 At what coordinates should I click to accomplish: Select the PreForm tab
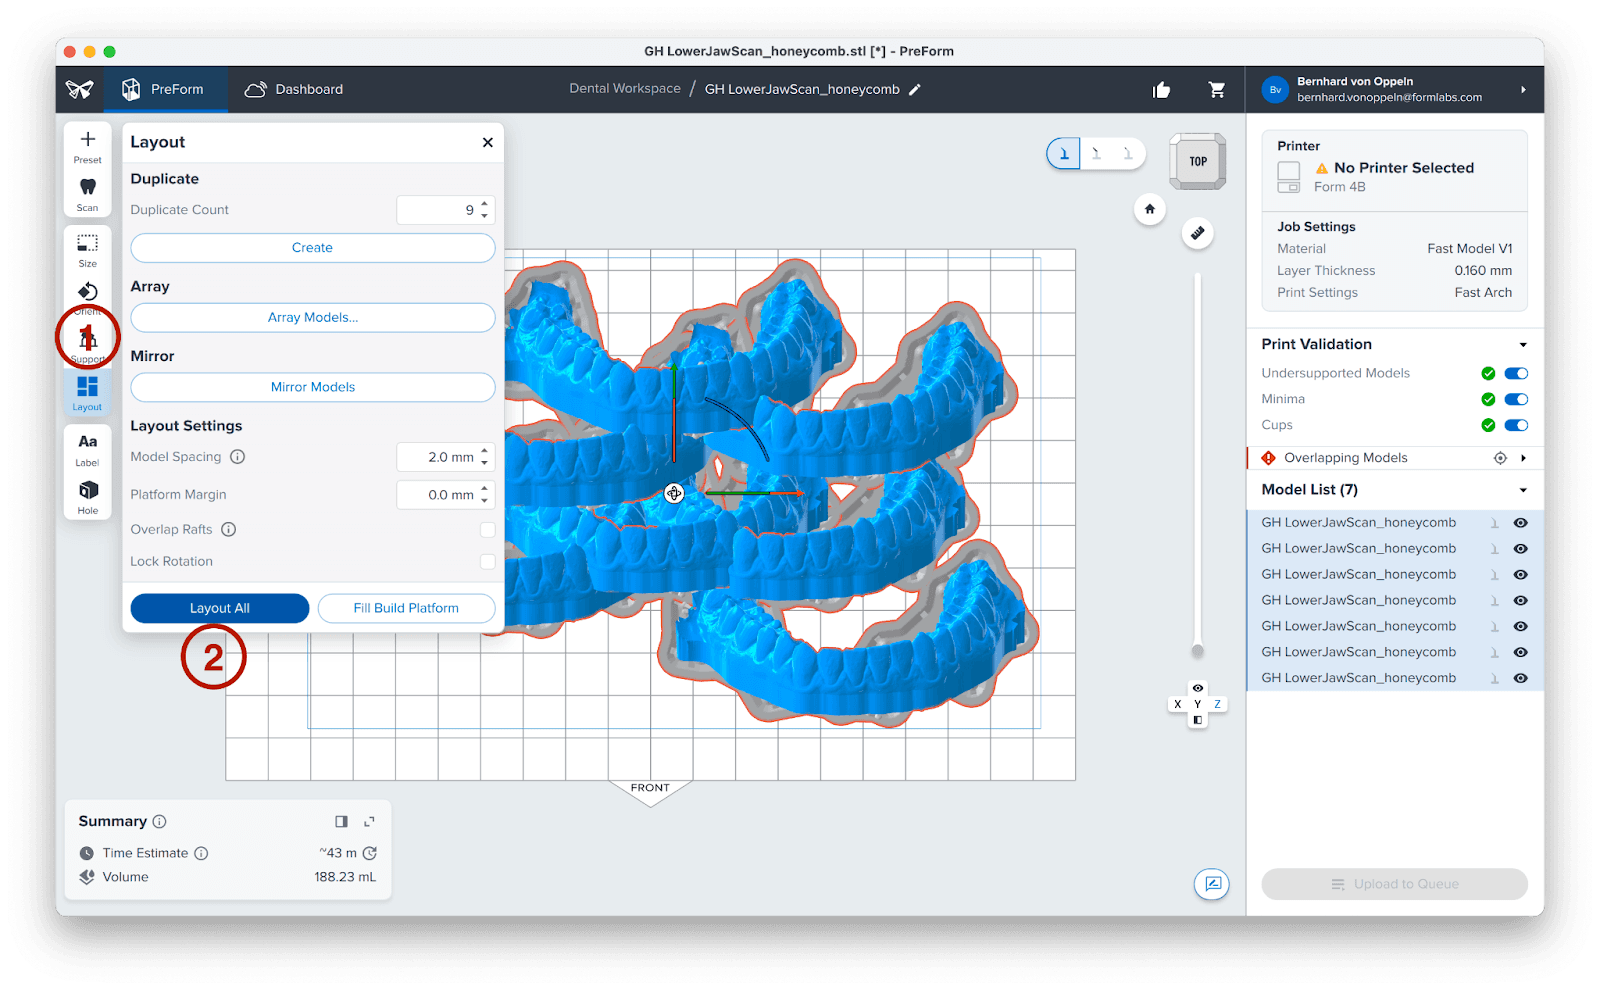tap(163, 89)
